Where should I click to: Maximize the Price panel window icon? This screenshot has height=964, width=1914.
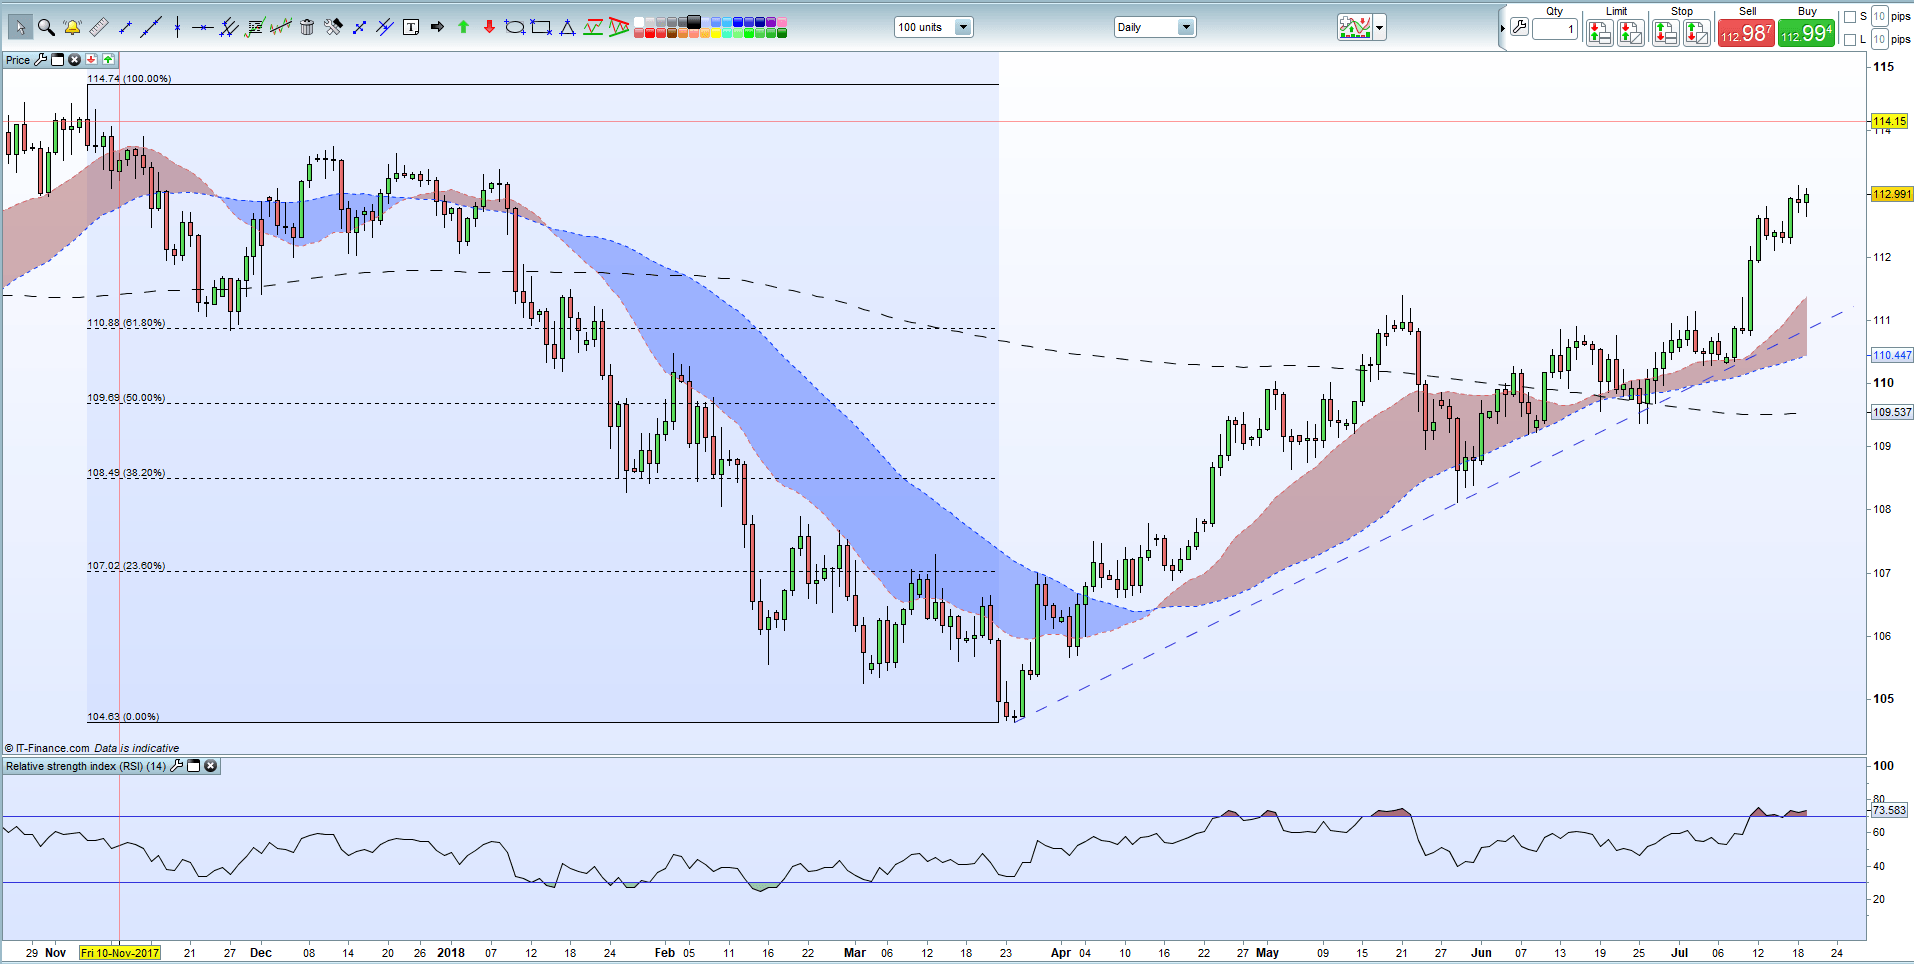(57, 60)
